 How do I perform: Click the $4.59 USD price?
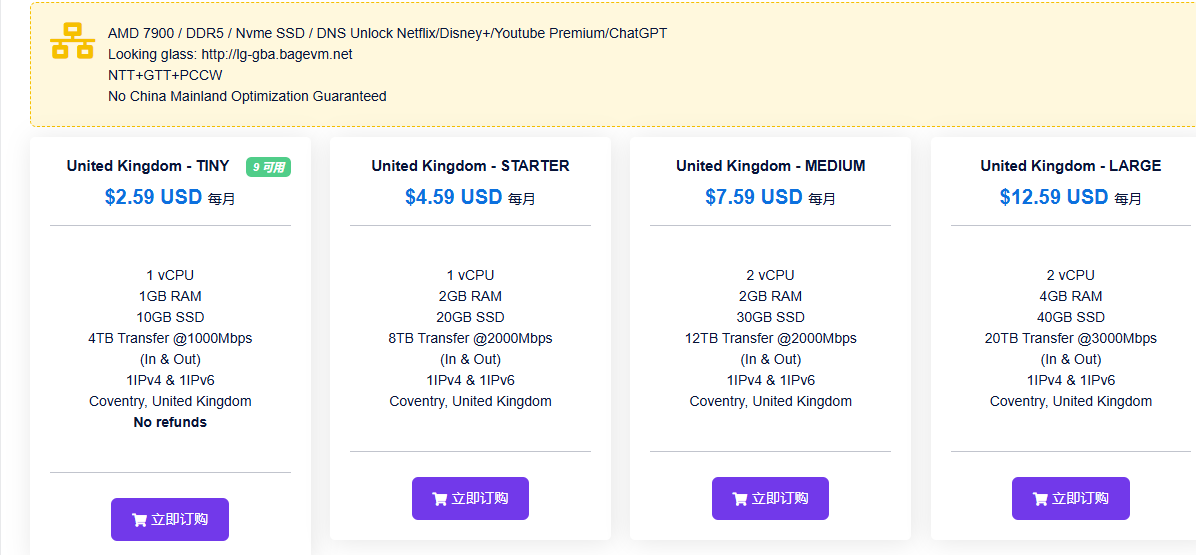[x=453, y=197]
